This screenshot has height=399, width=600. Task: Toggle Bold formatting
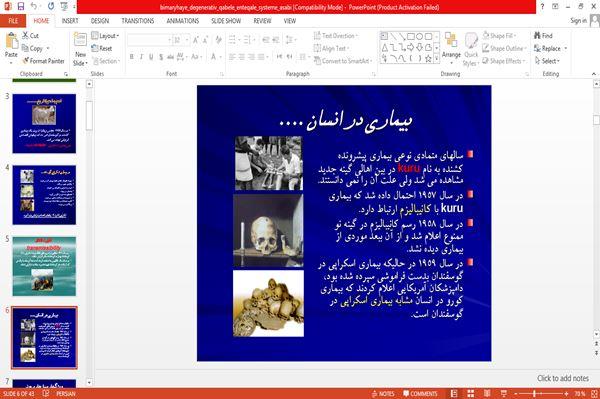(x=131, y=57)
